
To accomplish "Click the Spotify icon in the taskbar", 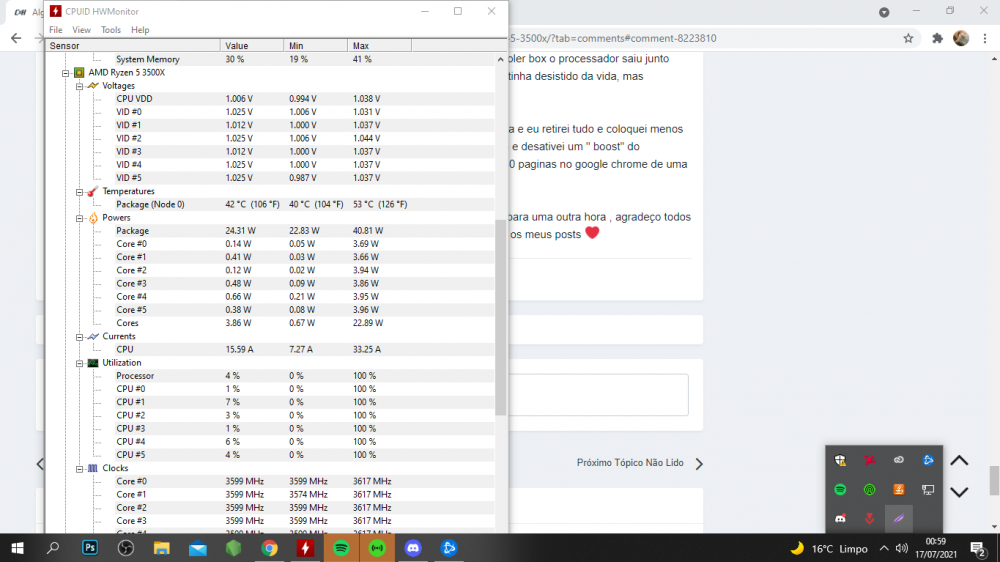I will 341,548.
